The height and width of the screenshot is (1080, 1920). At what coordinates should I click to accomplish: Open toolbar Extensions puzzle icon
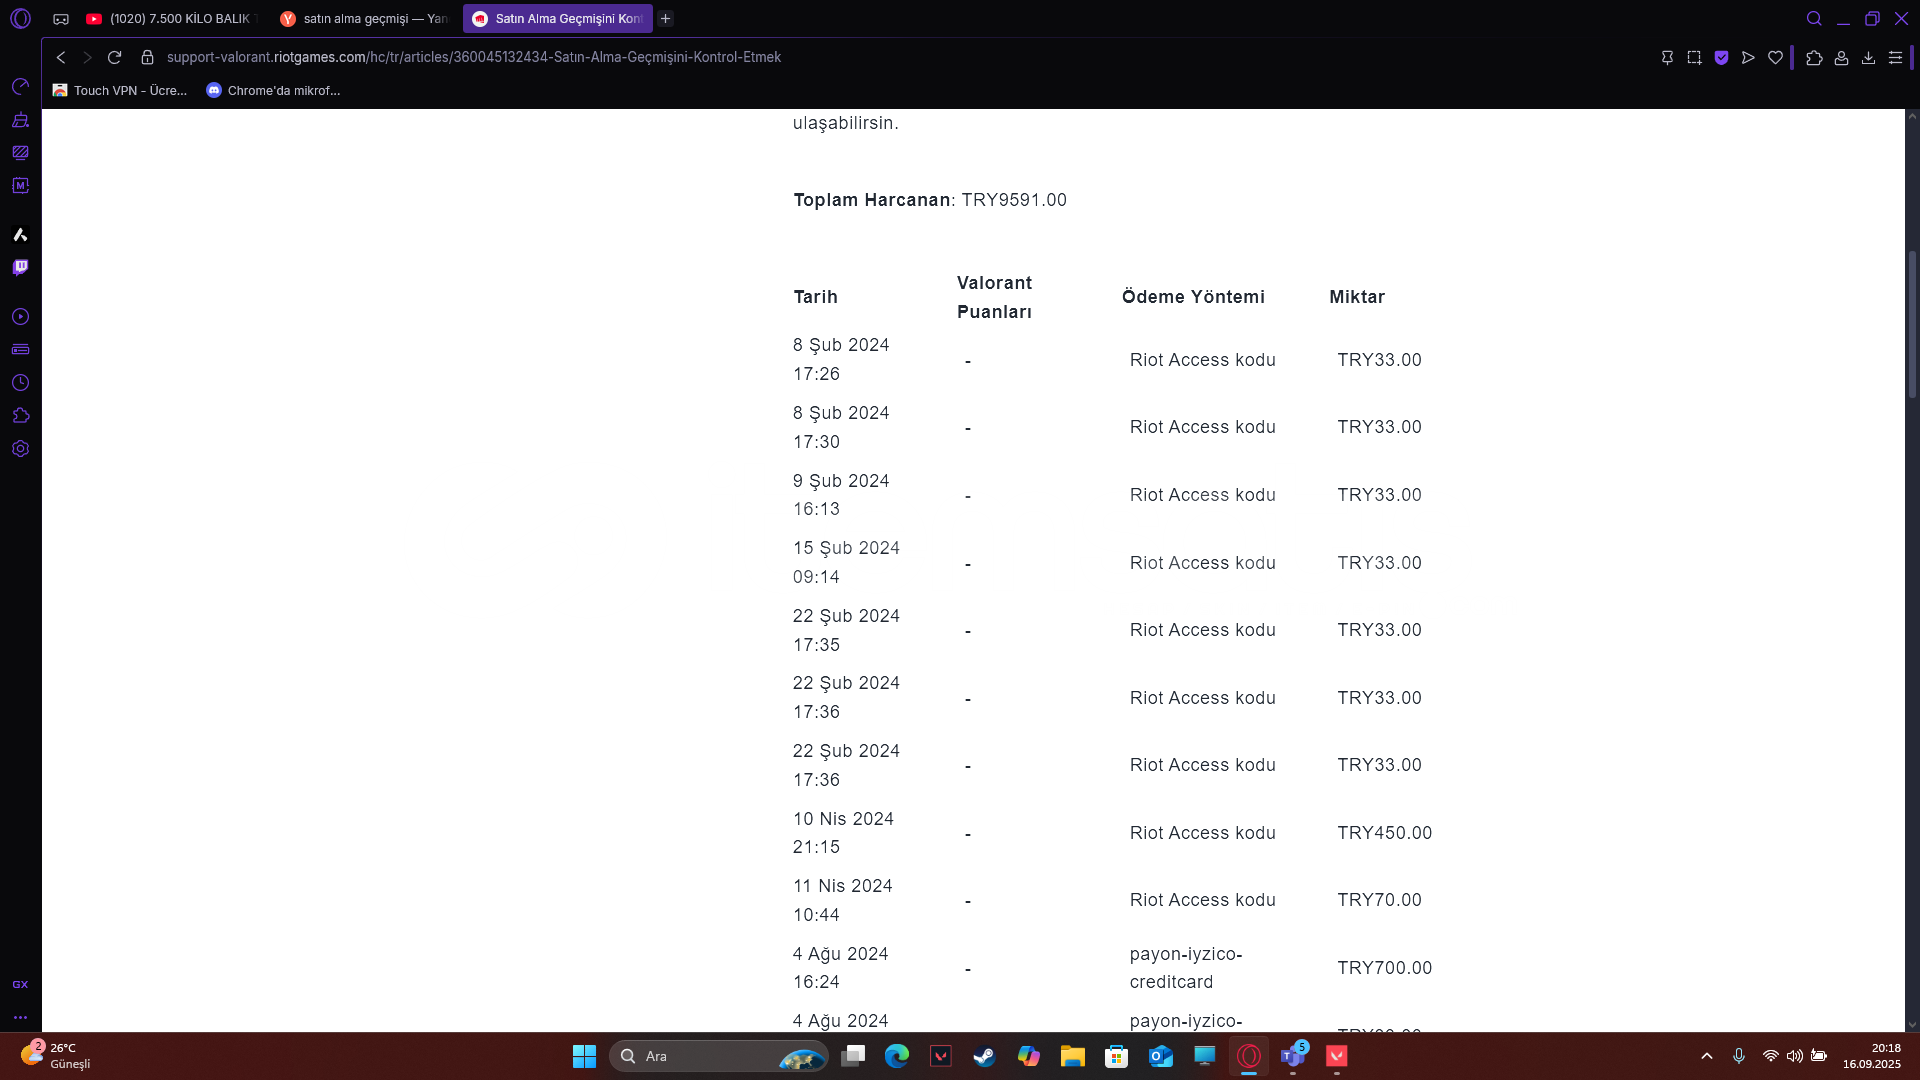coord(1814,58)
